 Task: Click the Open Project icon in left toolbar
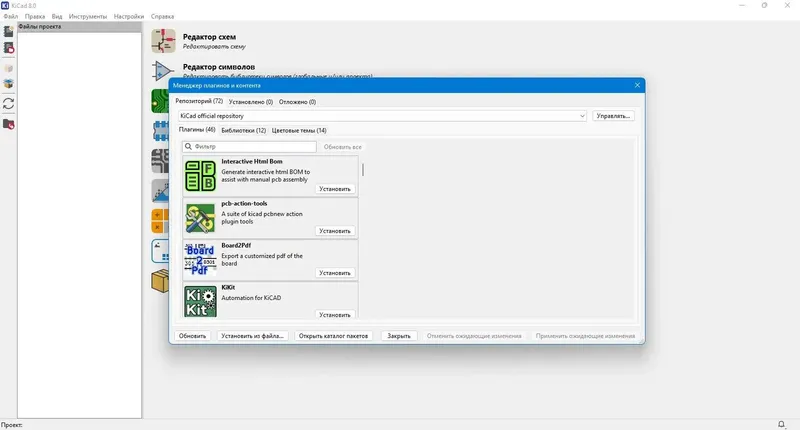[8, 48]
